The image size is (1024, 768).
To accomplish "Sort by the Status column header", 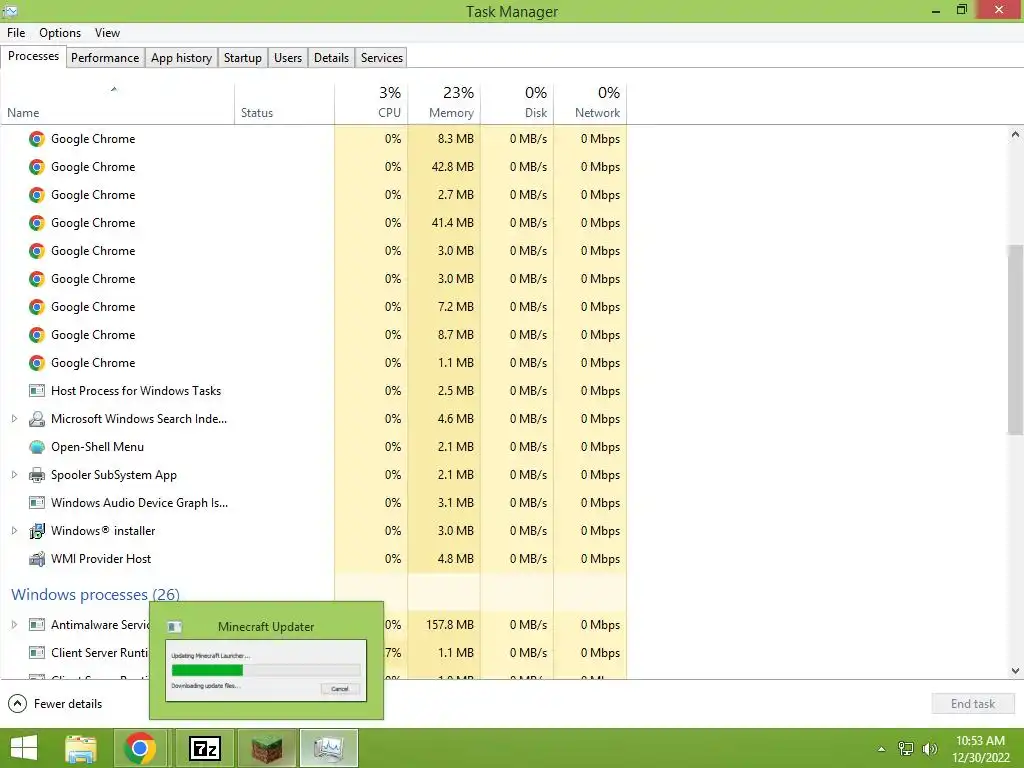I will pos(284,104).
